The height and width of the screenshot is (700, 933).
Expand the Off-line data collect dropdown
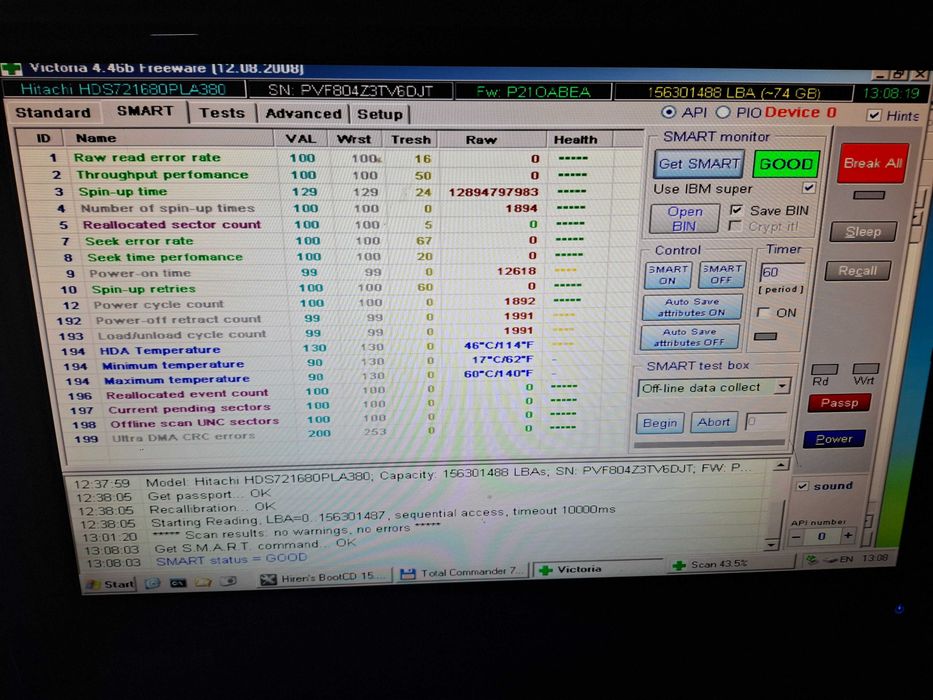point(782,387)
